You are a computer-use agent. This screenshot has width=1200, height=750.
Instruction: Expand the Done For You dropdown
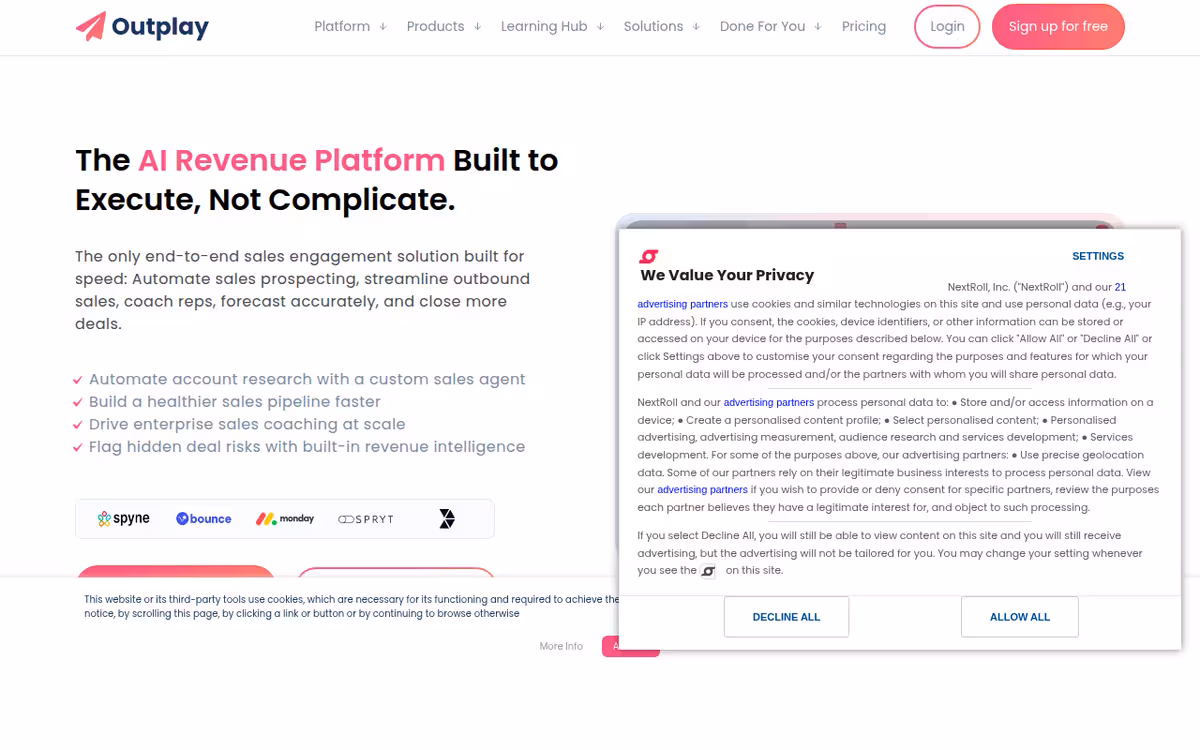(x=770, y=26)
